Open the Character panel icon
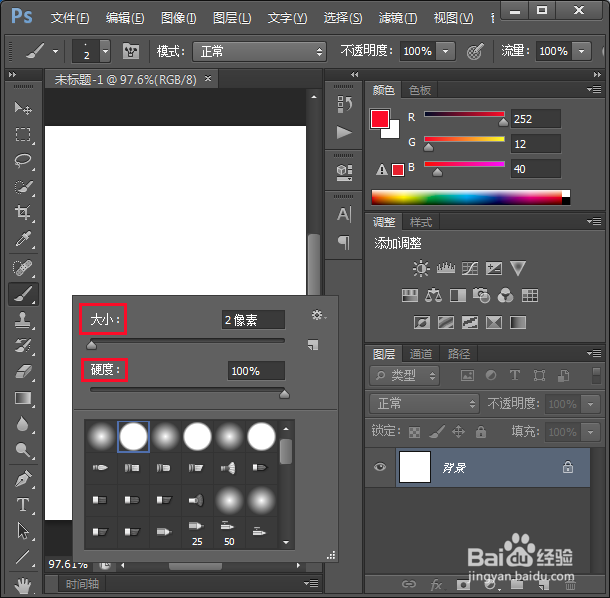 pyautogui.click(x=344, y=215)
